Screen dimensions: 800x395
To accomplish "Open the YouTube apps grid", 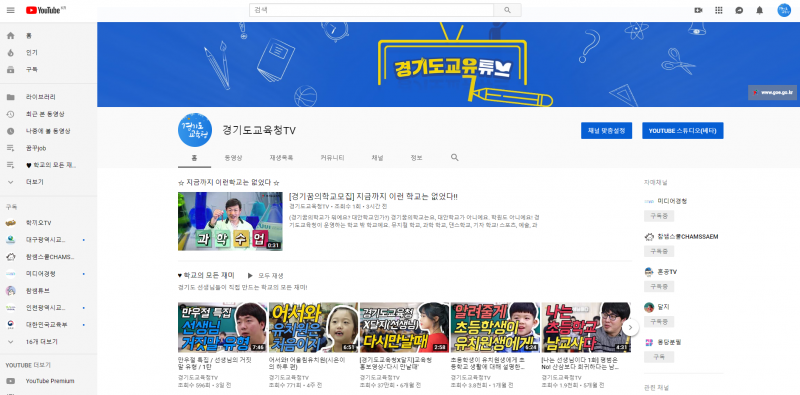I will tap(719, 10).
